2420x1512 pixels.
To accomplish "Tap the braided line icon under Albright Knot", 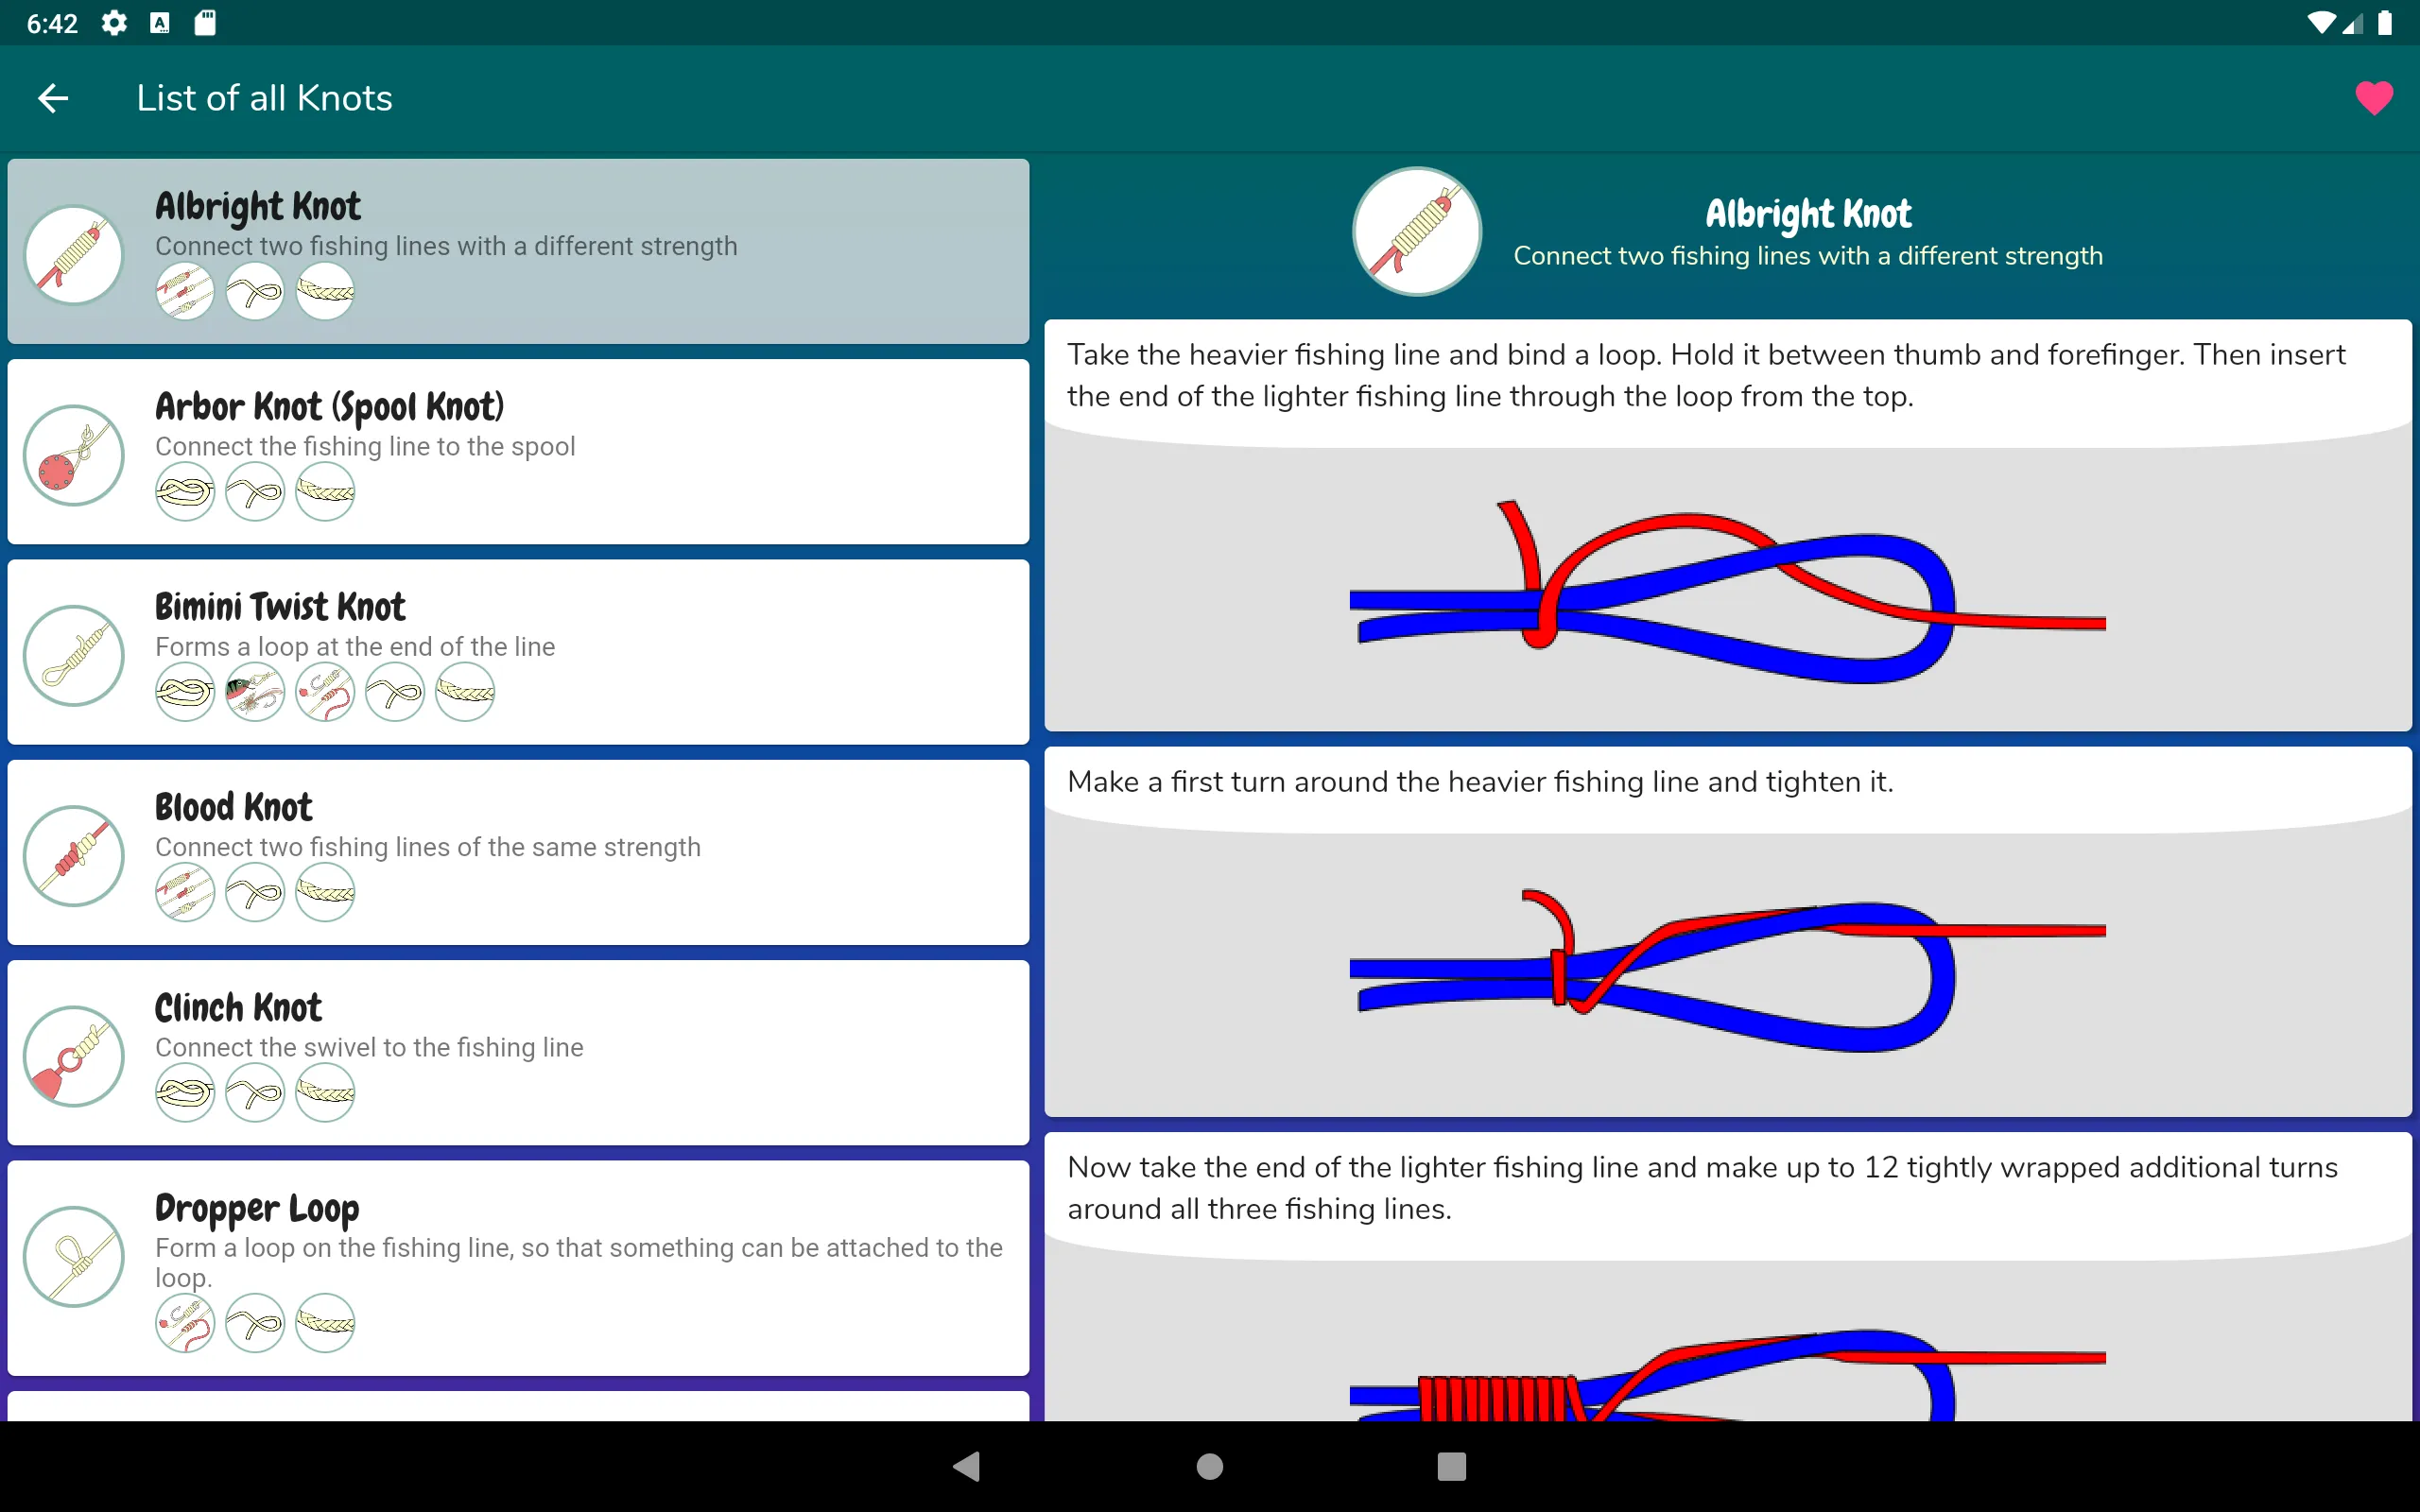I will click(325, 292).
